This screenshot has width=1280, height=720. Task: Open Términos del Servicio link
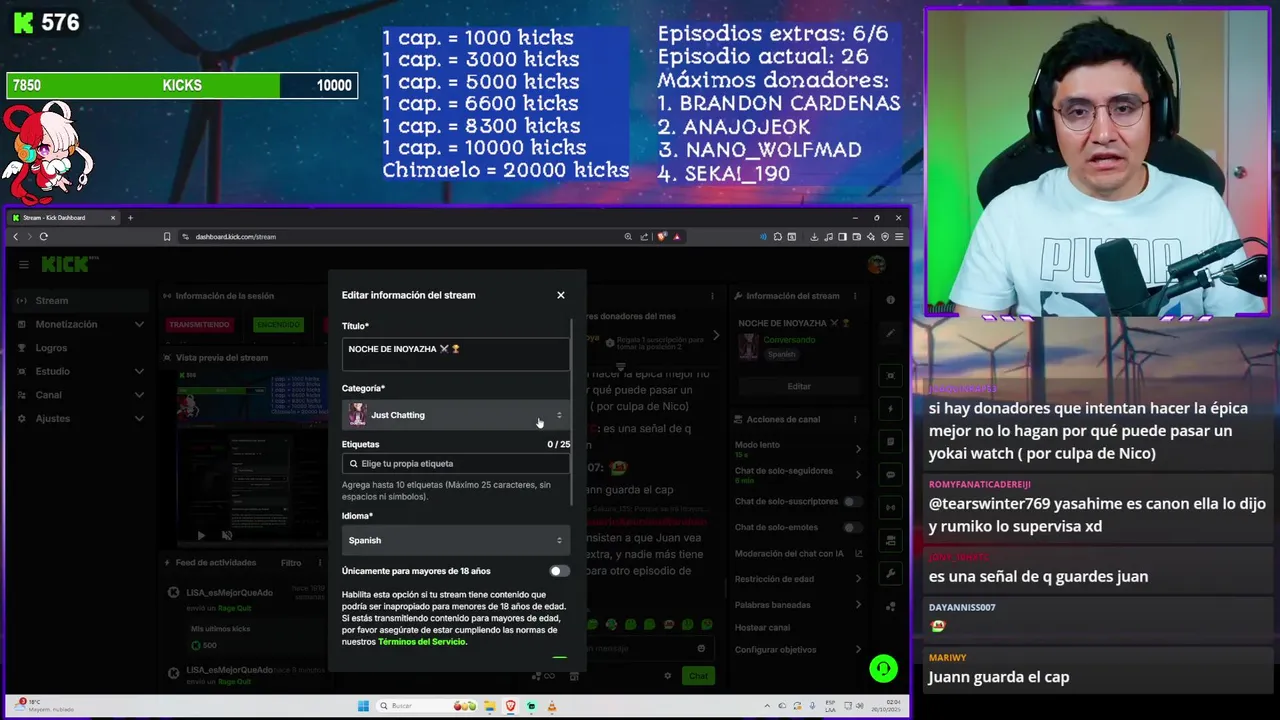point(422,642)
